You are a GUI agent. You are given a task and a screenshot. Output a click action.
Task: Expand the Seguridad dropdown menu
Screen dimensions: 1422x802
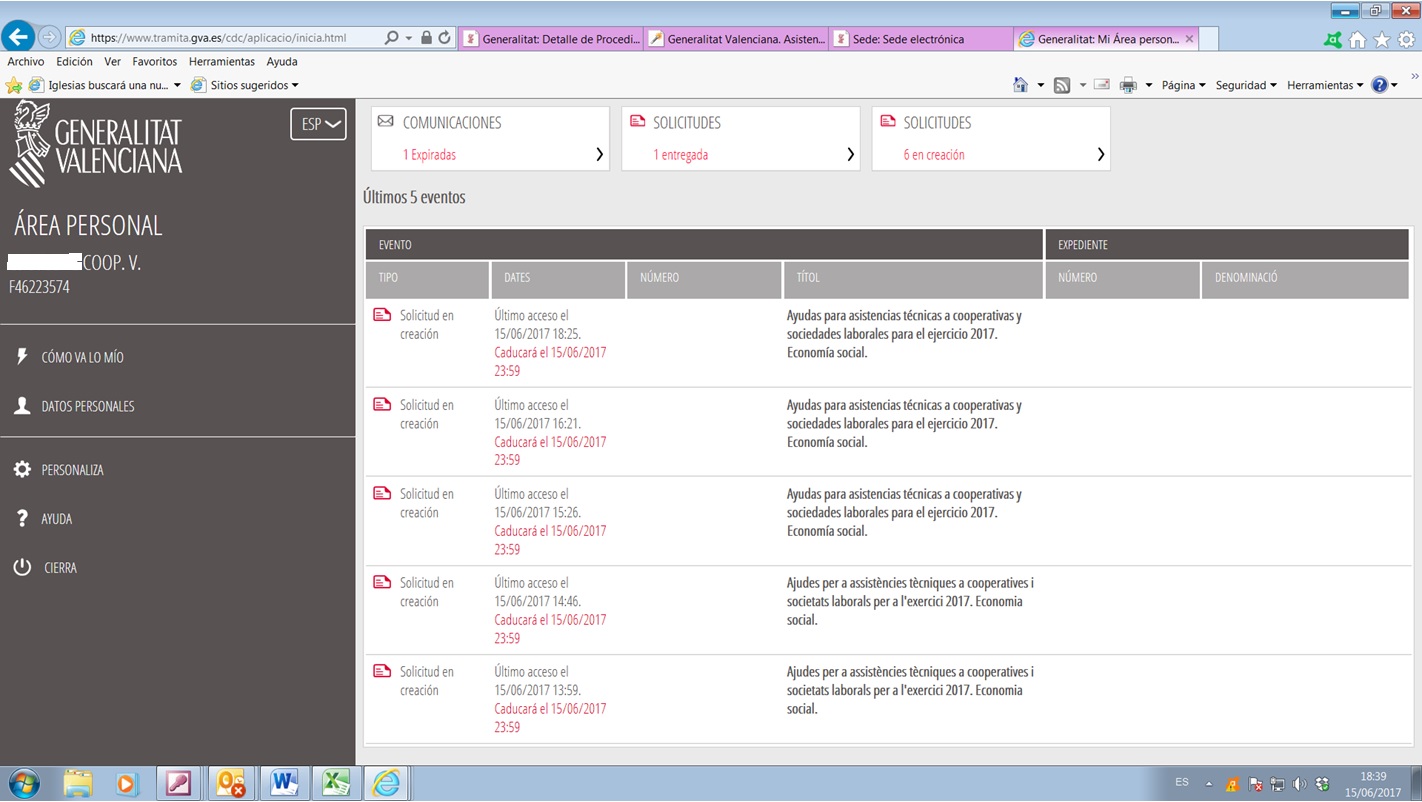click(x=1246, y=85)
